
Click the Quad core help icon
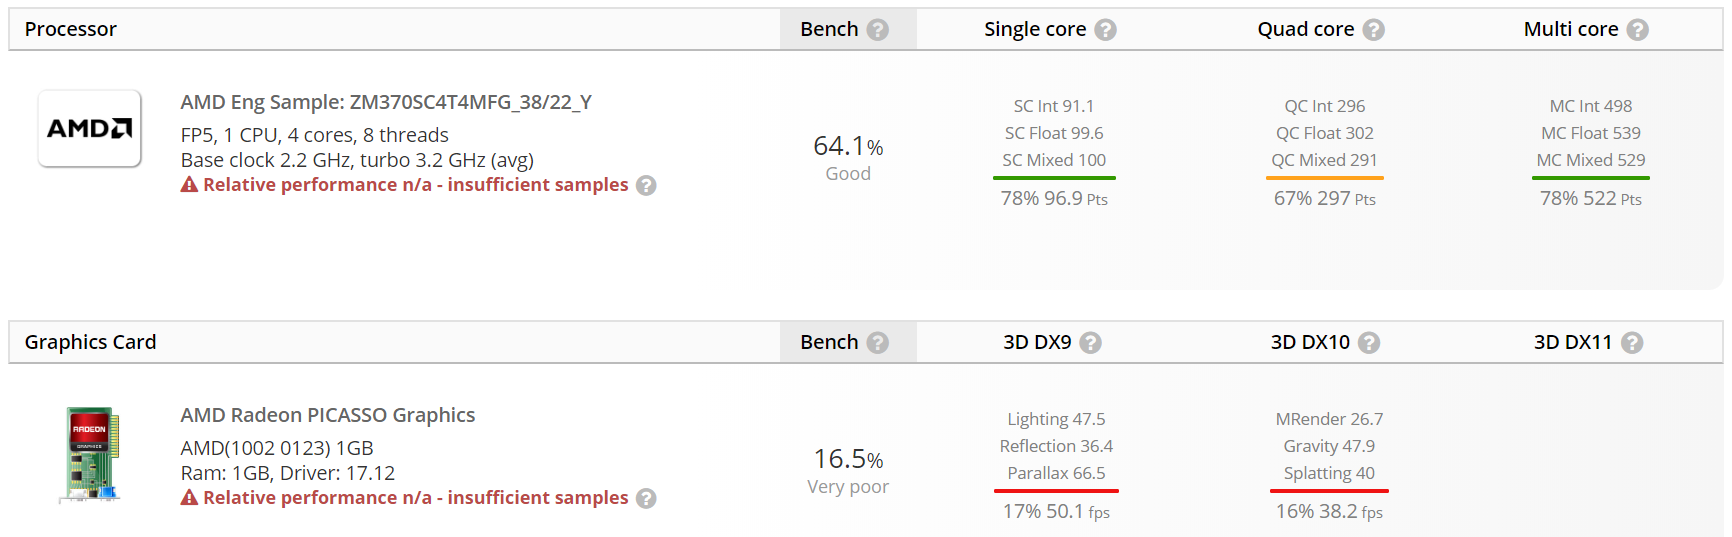[x=1374, y=30]
